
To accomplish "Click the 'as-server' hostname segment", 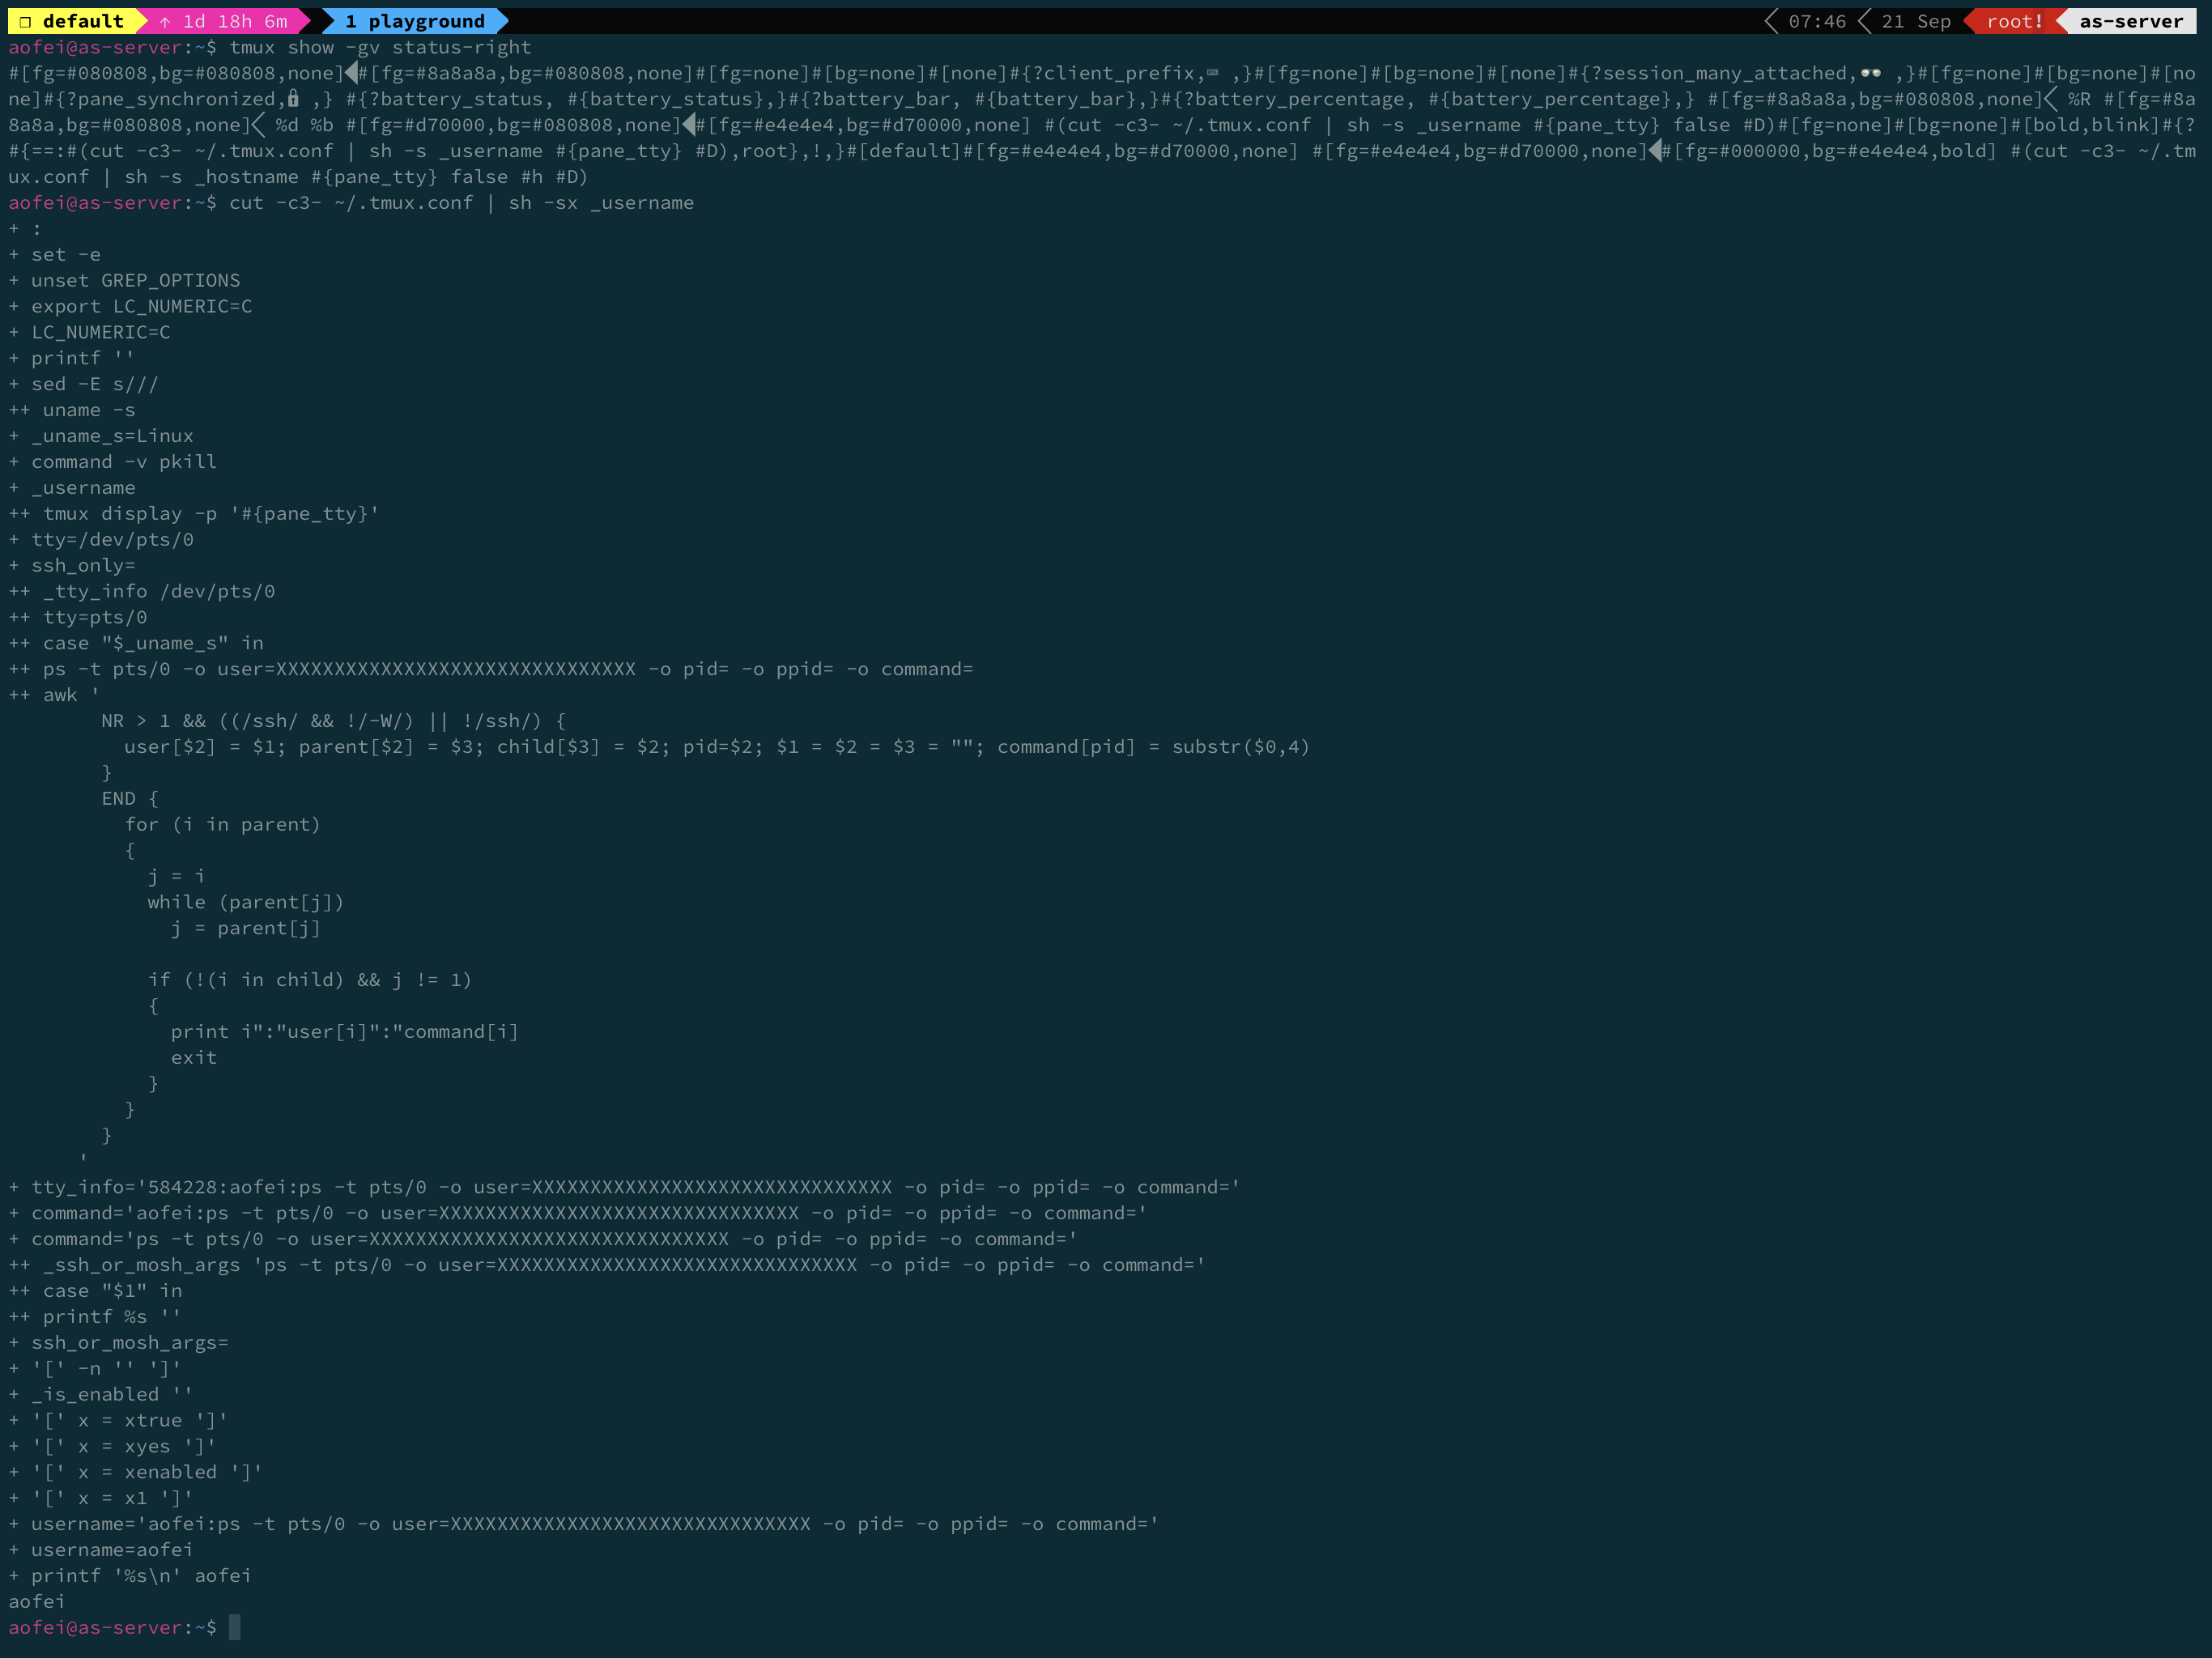I will pos(2131,21).
